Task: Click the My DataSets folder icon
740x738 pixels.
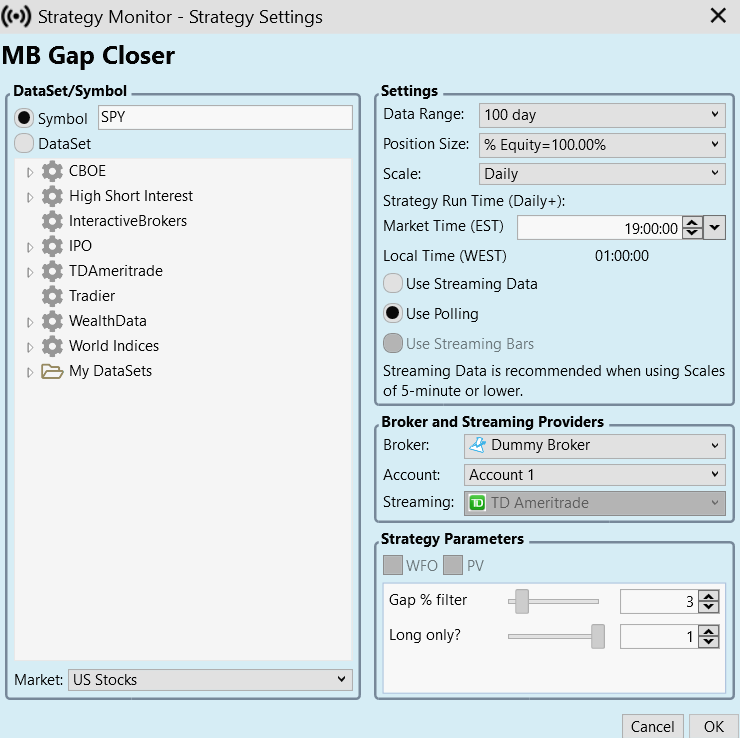Action: (52, 371)
